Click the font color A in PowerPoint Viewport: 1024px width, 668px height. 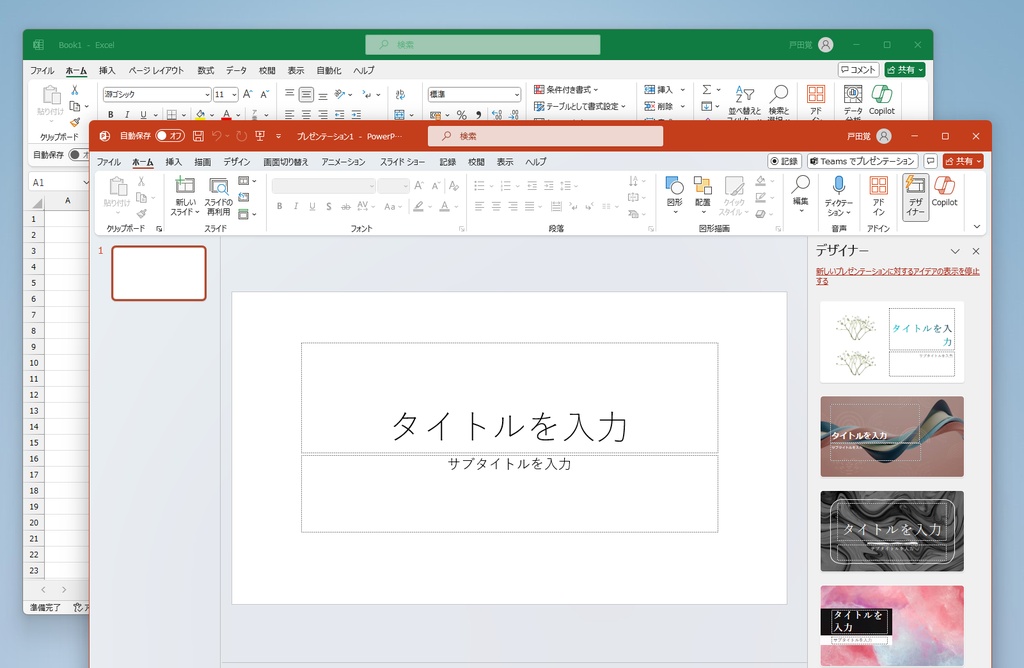point(444,206)
